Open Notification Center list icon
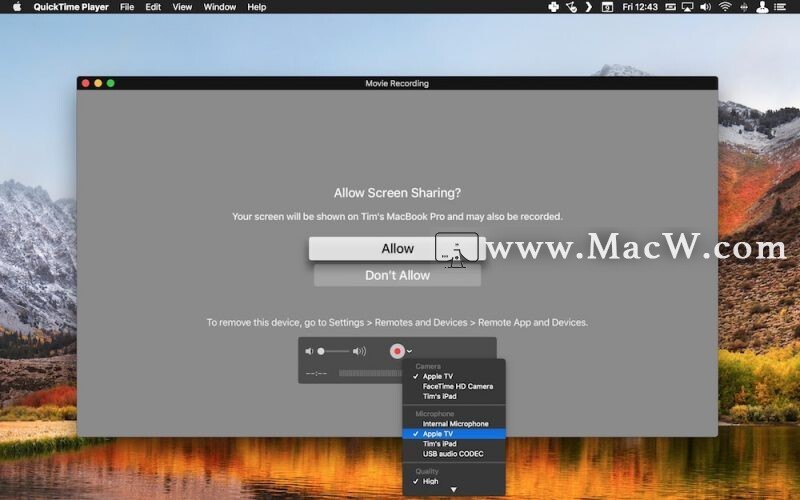Viewport: 800px width, 500px height. point(780,7)
